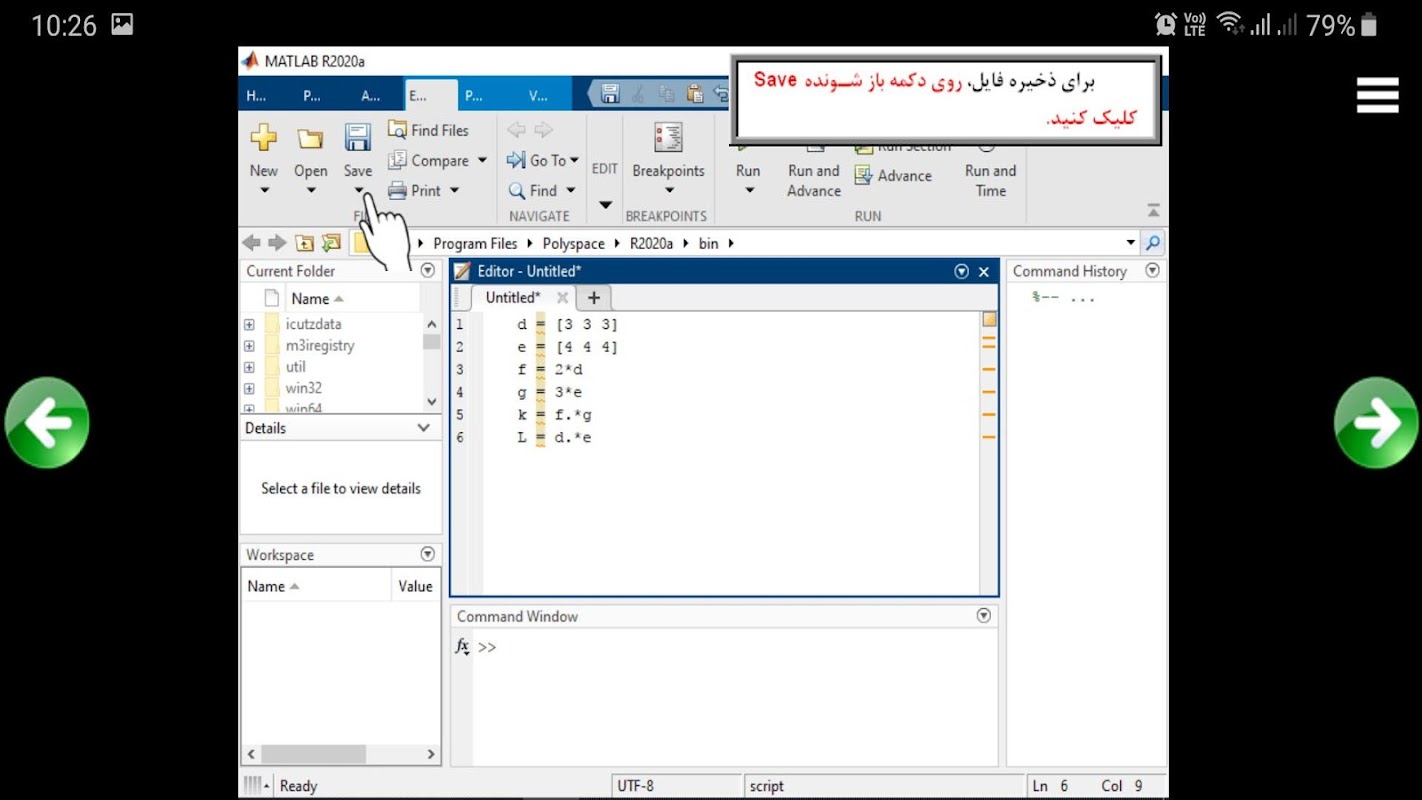The height and width of the screenshot is (800, 1422).
Task: Click Polyspace in the address path
Action: 573,243
